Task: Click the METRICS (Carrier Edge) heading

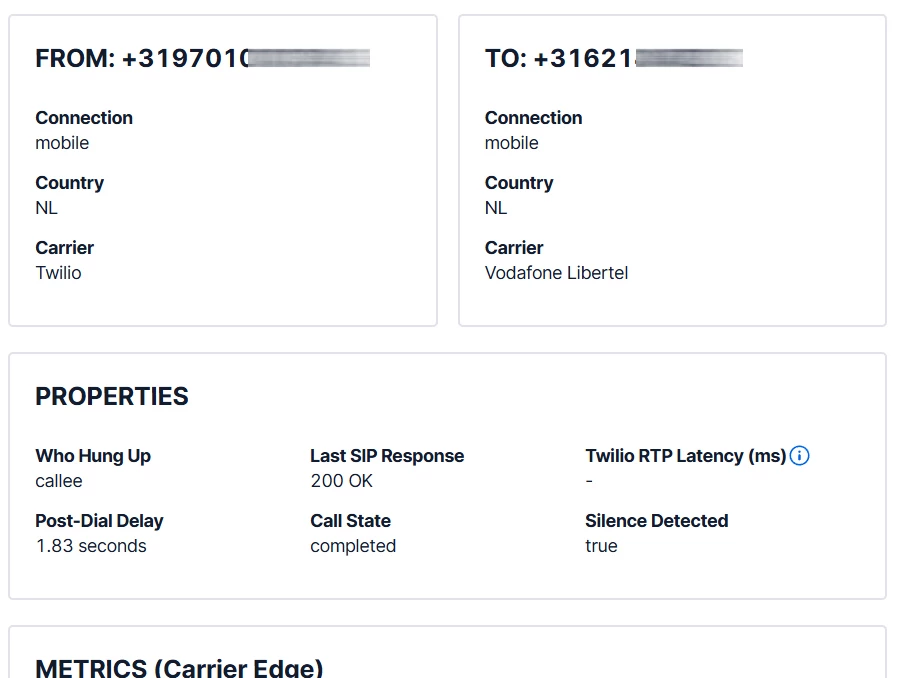Action: [179, 668]
